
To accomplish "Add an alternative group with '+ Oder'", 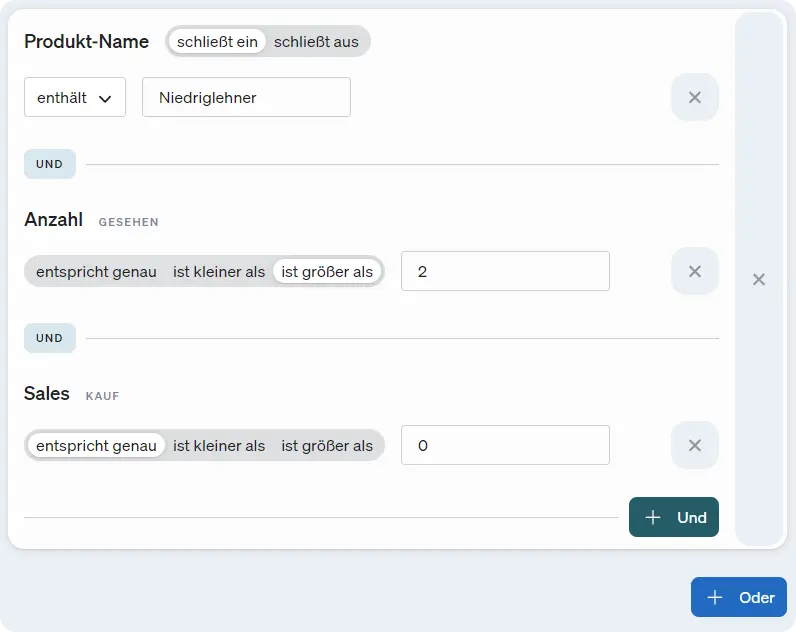I will [739, 597].
